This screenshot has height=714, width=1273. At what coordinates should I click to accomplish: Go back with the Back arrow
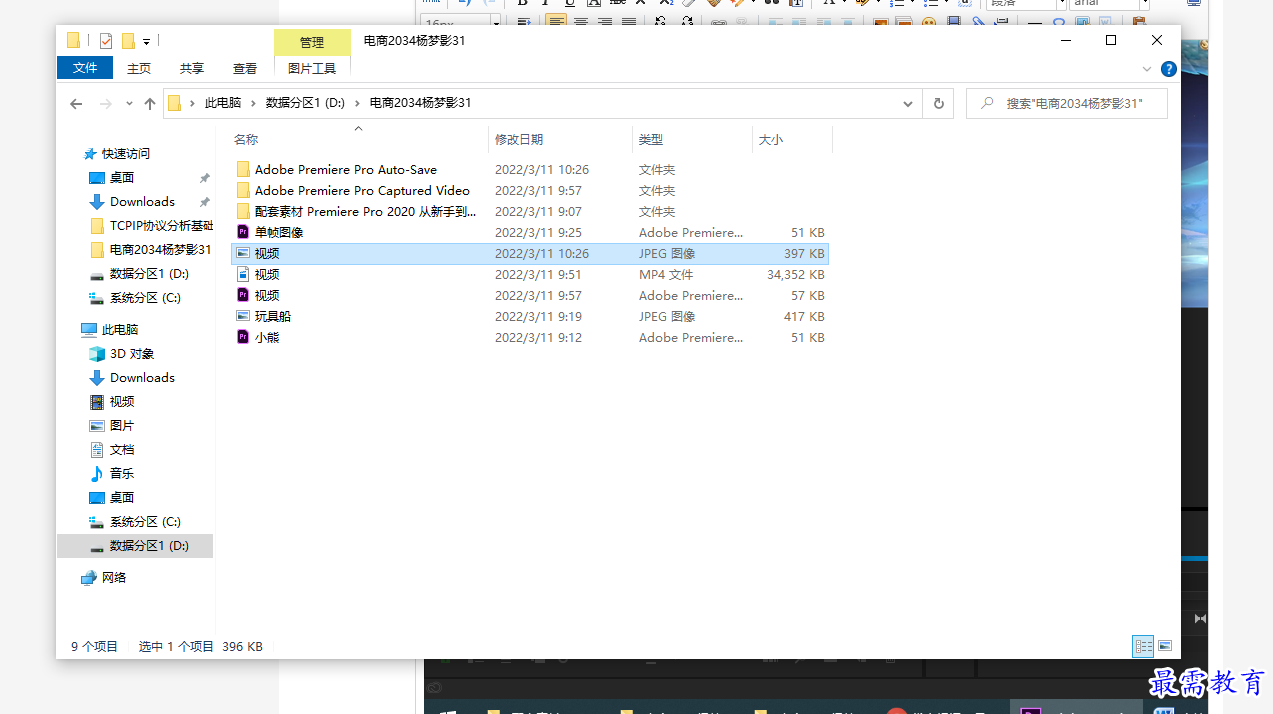tap(76, 103)
